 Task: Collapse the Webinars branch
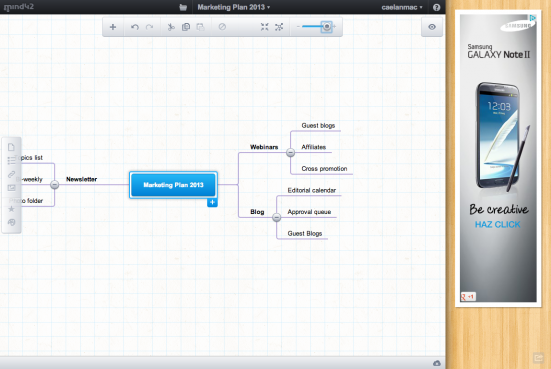[290, 153]
